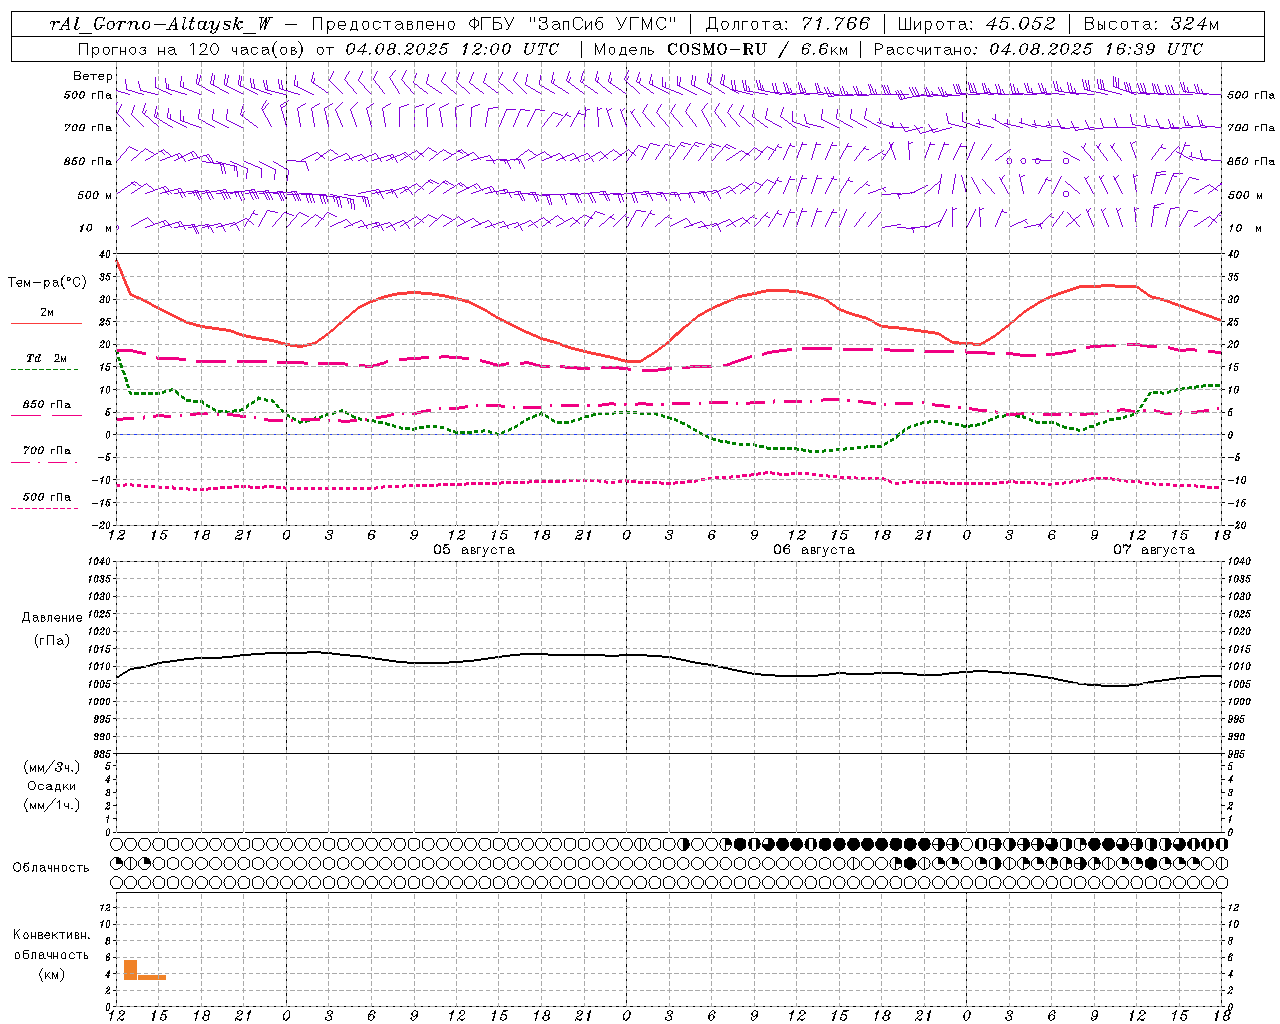Click the Конвективн. label
1280x1024 pixels.
(51, 935)
